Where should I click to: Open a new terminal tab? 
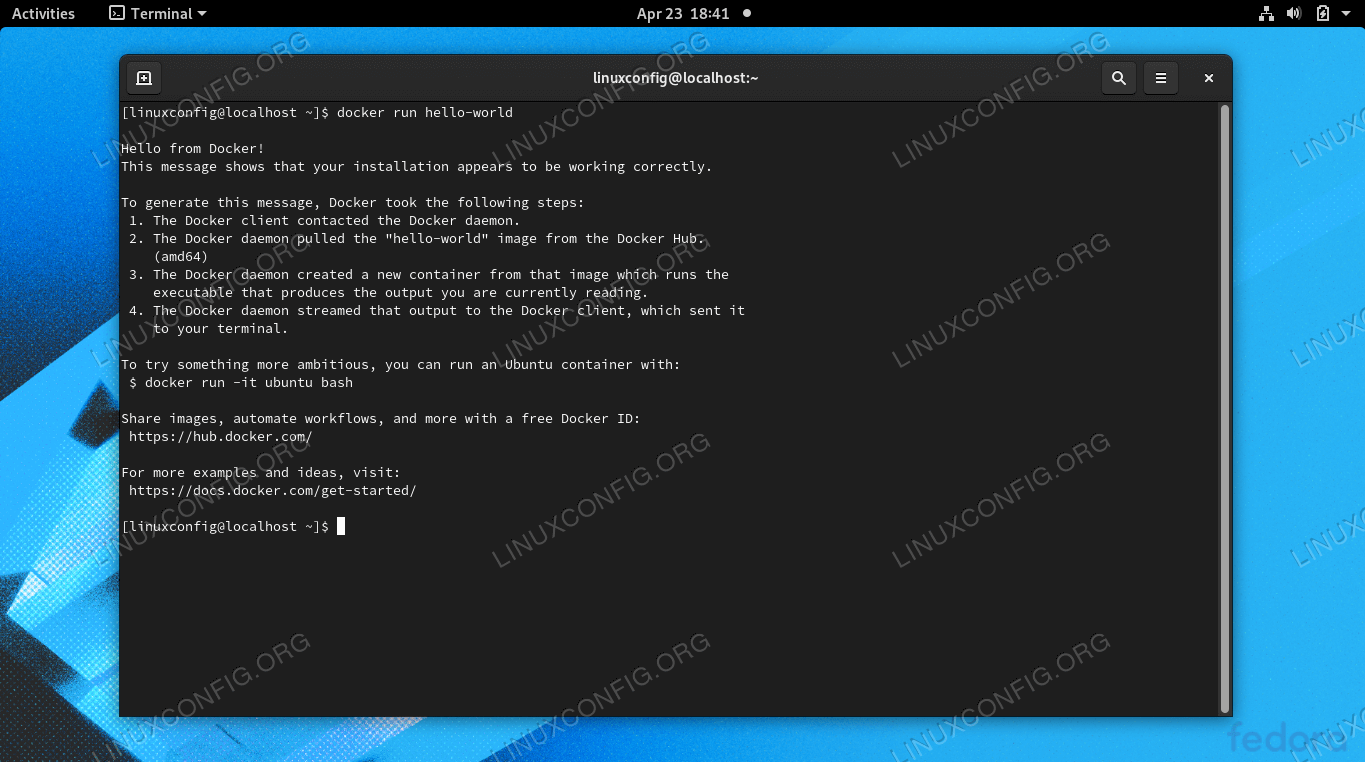pos(144,78)
